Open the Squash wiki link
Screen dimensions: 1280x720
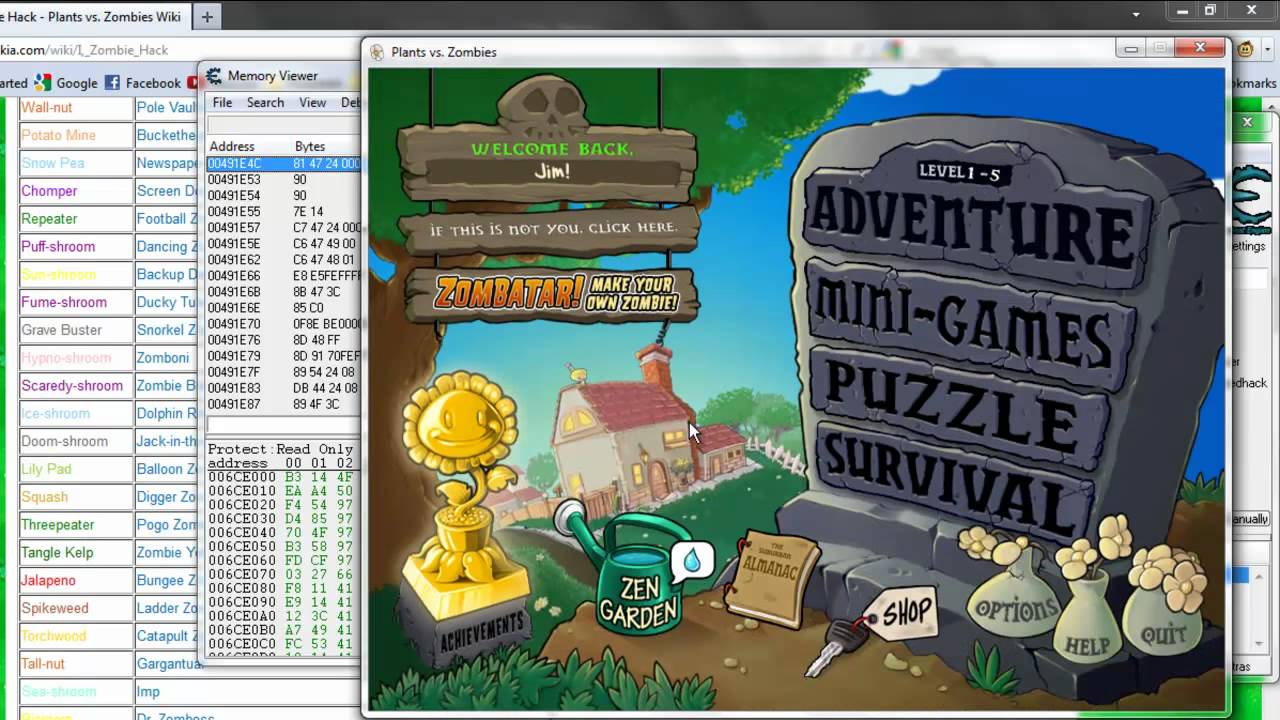pos(45,497)
